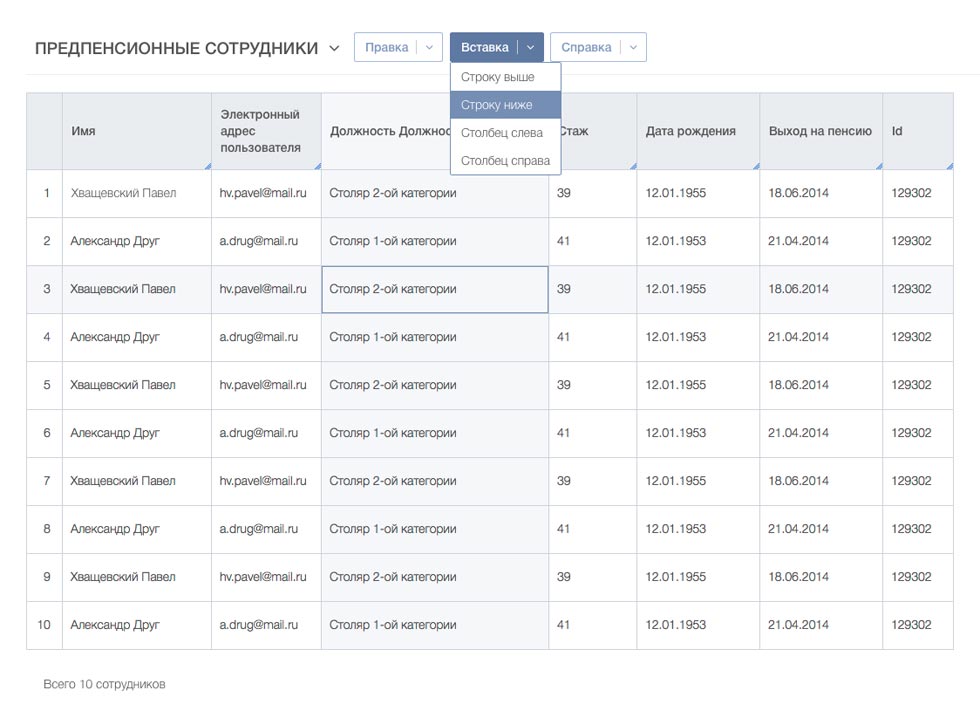This screenshot has width=980, height=711.
Task: Click the Справка button label
Action: [586, 47]
